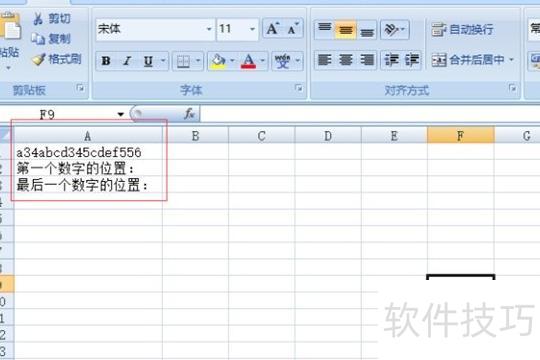Toggle underline formatting

(x=148, y=61)
